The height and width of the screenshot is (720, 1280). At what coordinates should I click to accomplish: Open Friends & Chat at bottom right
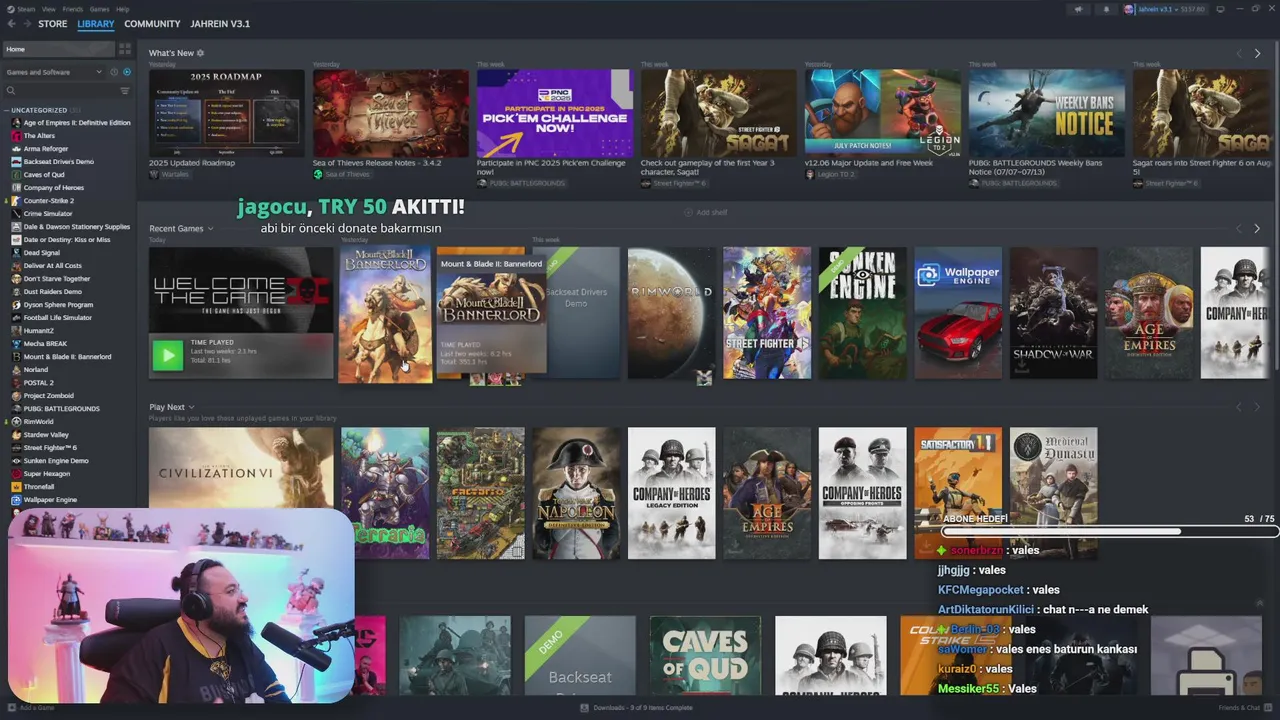tap(1245, 708)
